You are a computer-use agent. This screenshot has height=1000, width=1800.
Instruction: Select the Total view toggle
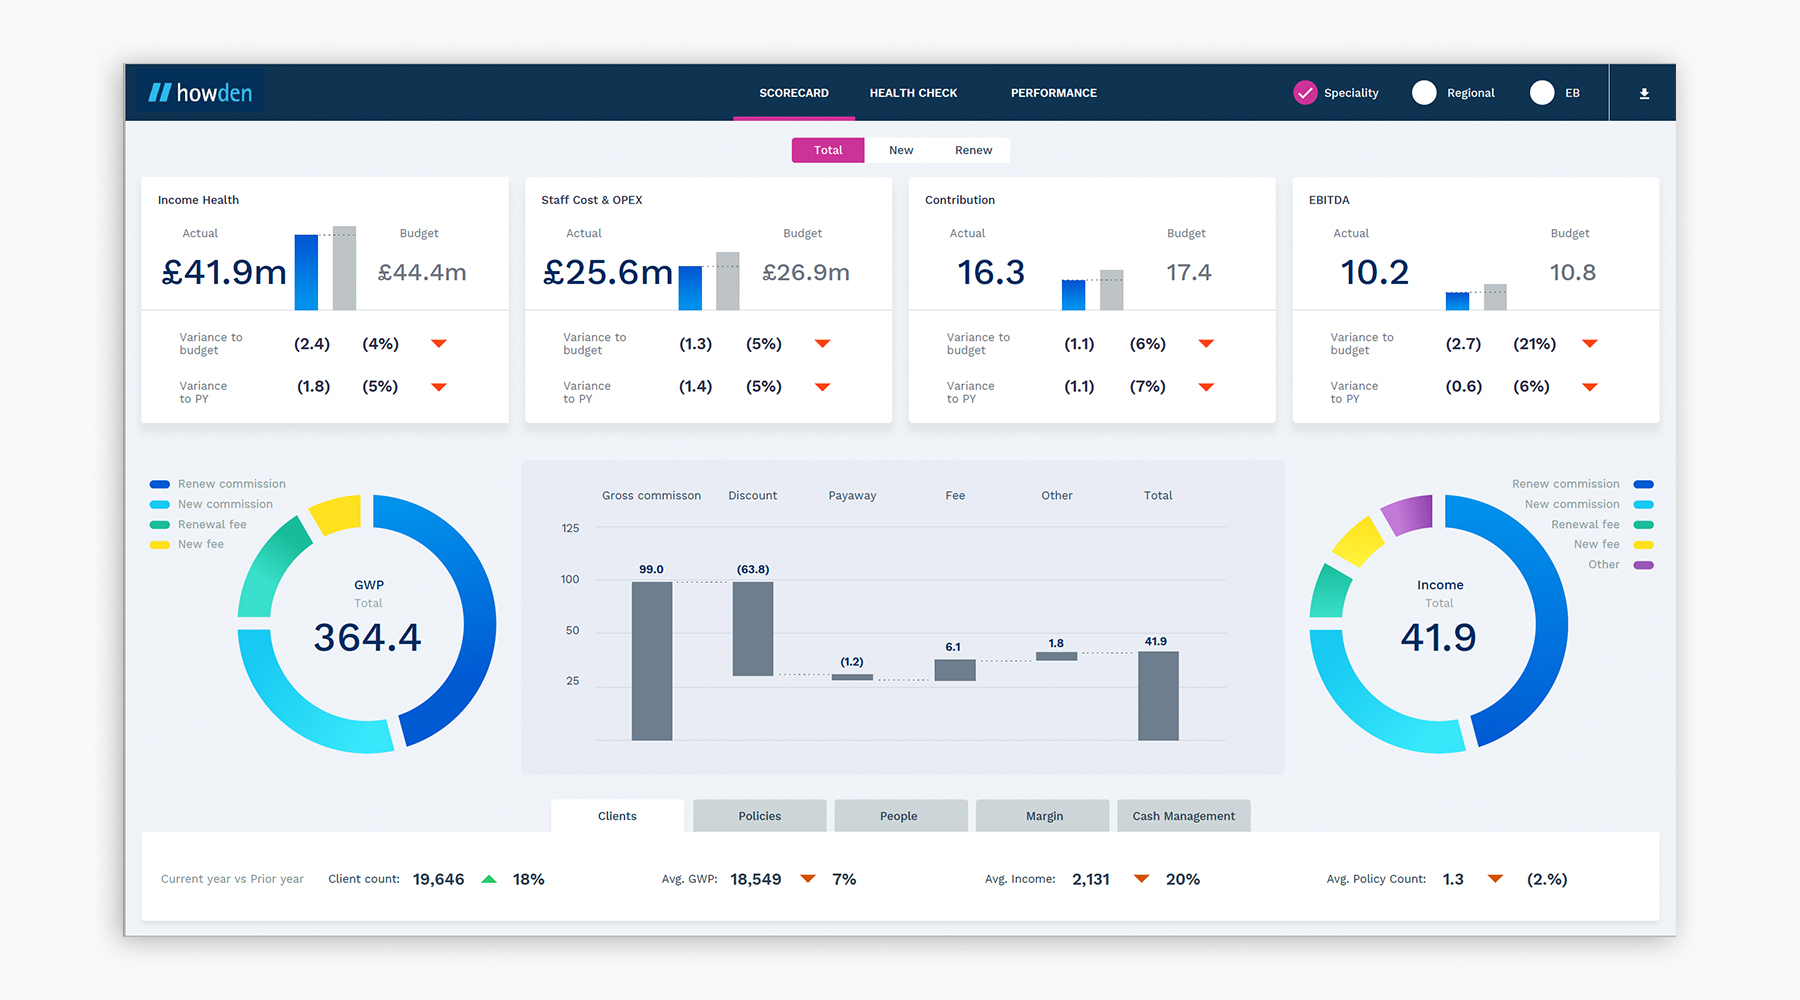click(828, 150)
